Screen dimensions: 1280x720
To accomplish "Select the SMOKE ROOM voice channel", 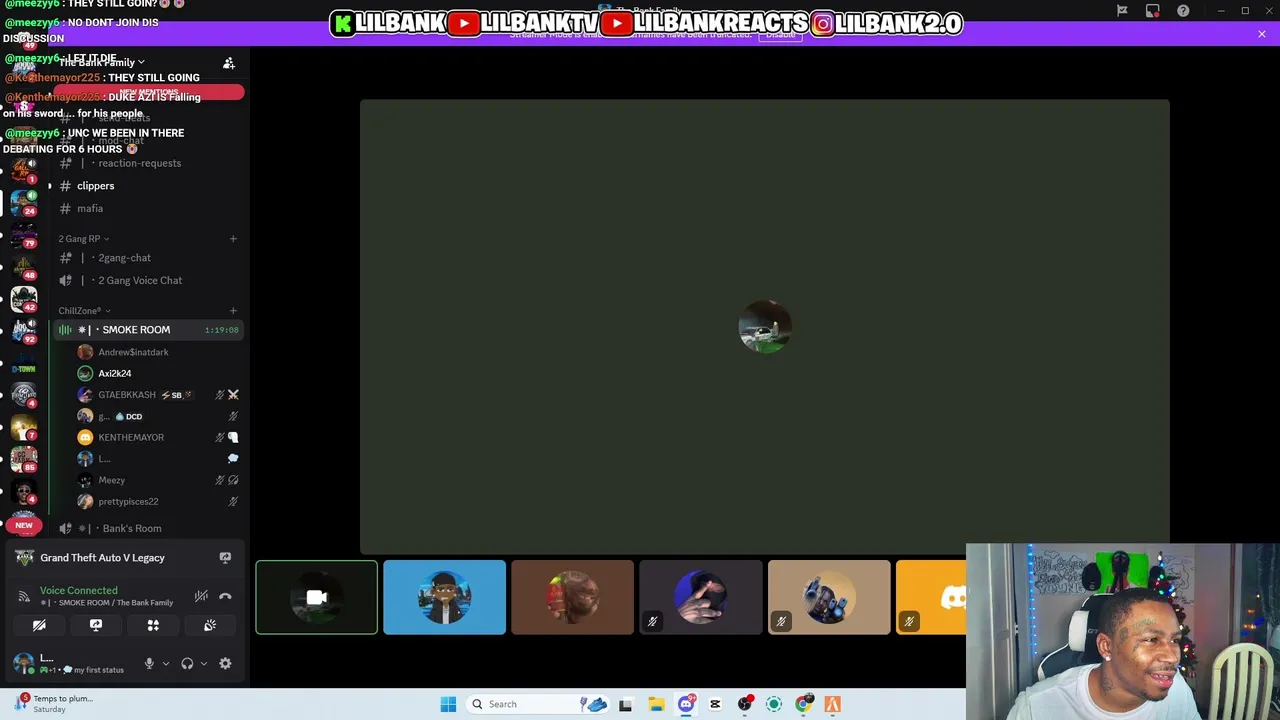I will point(147,330).
